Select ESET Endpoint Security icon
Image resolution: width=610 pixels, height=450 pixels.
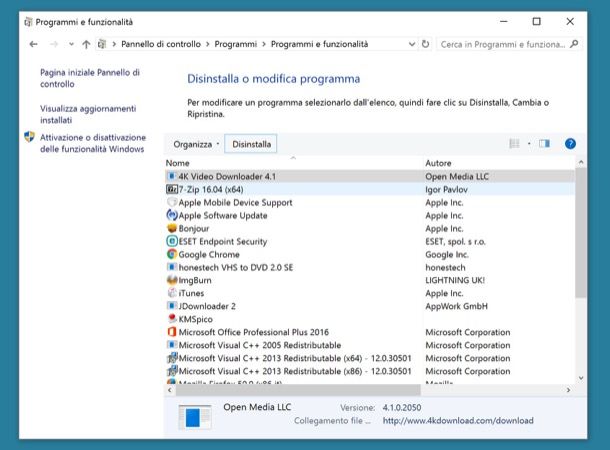(172, 241)
